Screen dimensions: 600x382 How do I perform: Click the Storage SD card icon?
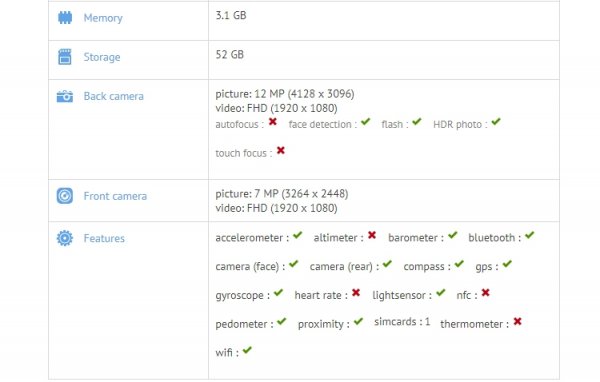pos(65,57)
